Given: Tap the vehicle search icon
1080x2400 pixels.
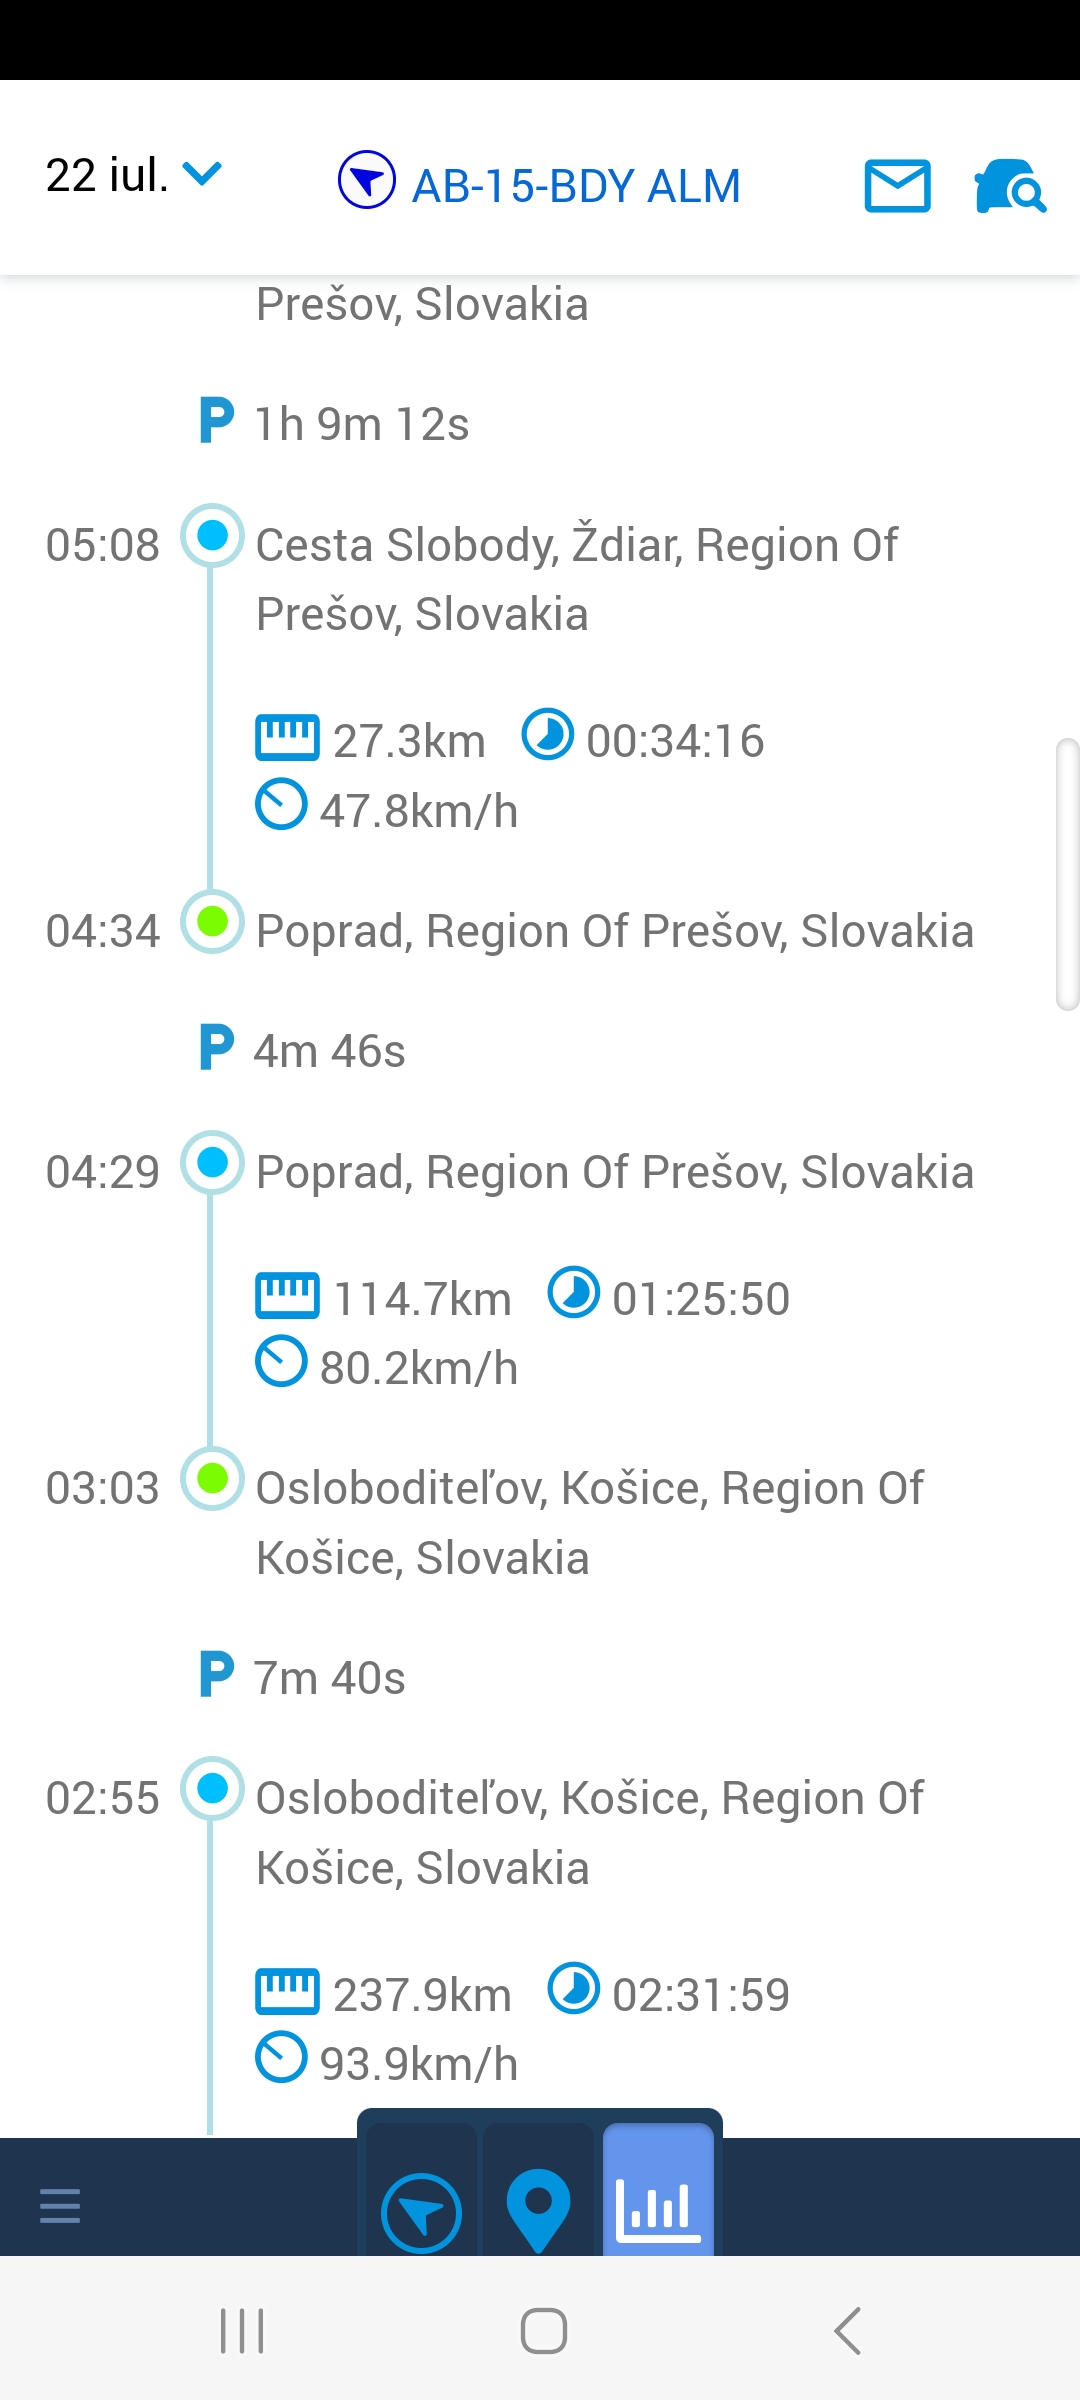Looking at the screenshot, I should [x=1010, y=186].
